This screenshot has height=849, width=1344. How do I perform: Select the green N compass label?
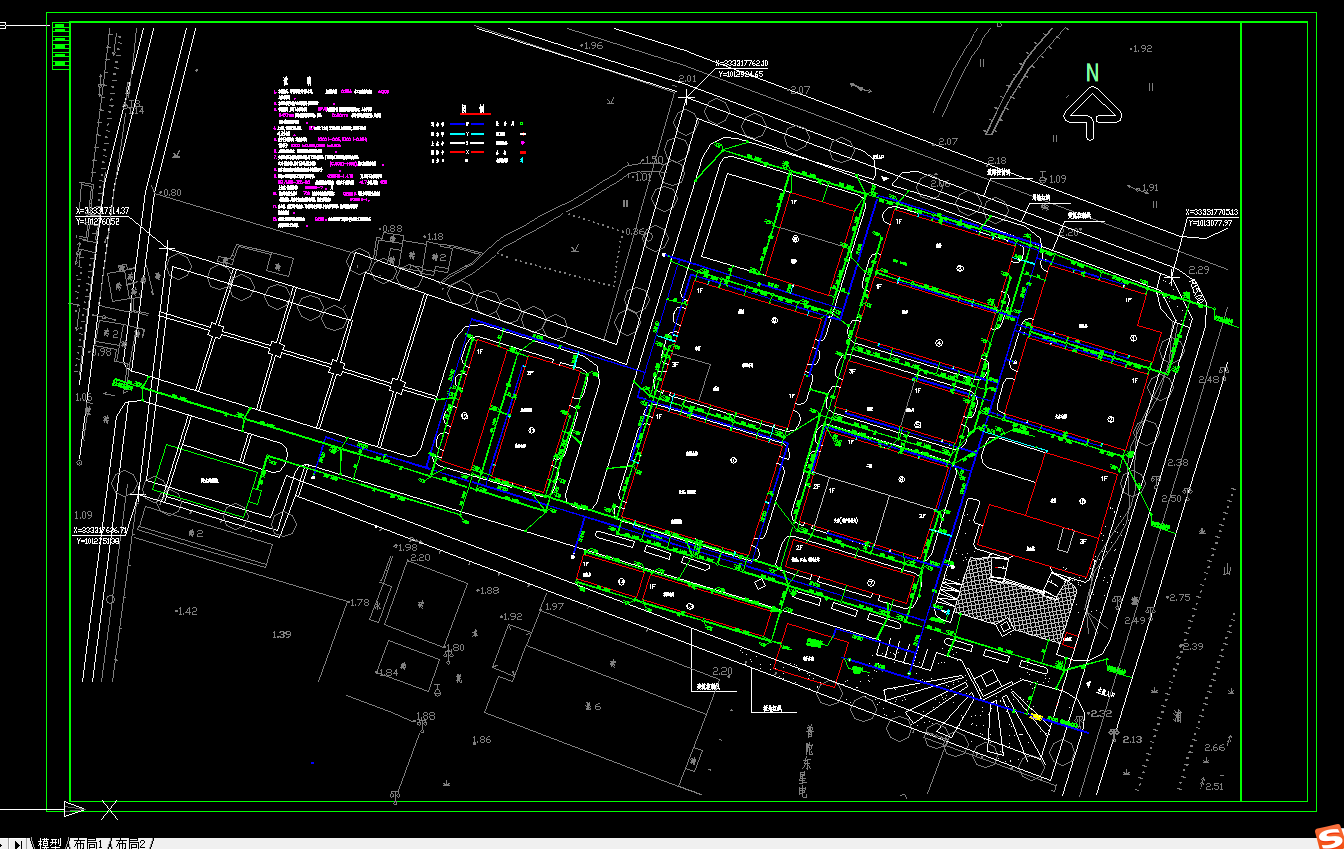pyautogui.click(x=1093, y=72)
